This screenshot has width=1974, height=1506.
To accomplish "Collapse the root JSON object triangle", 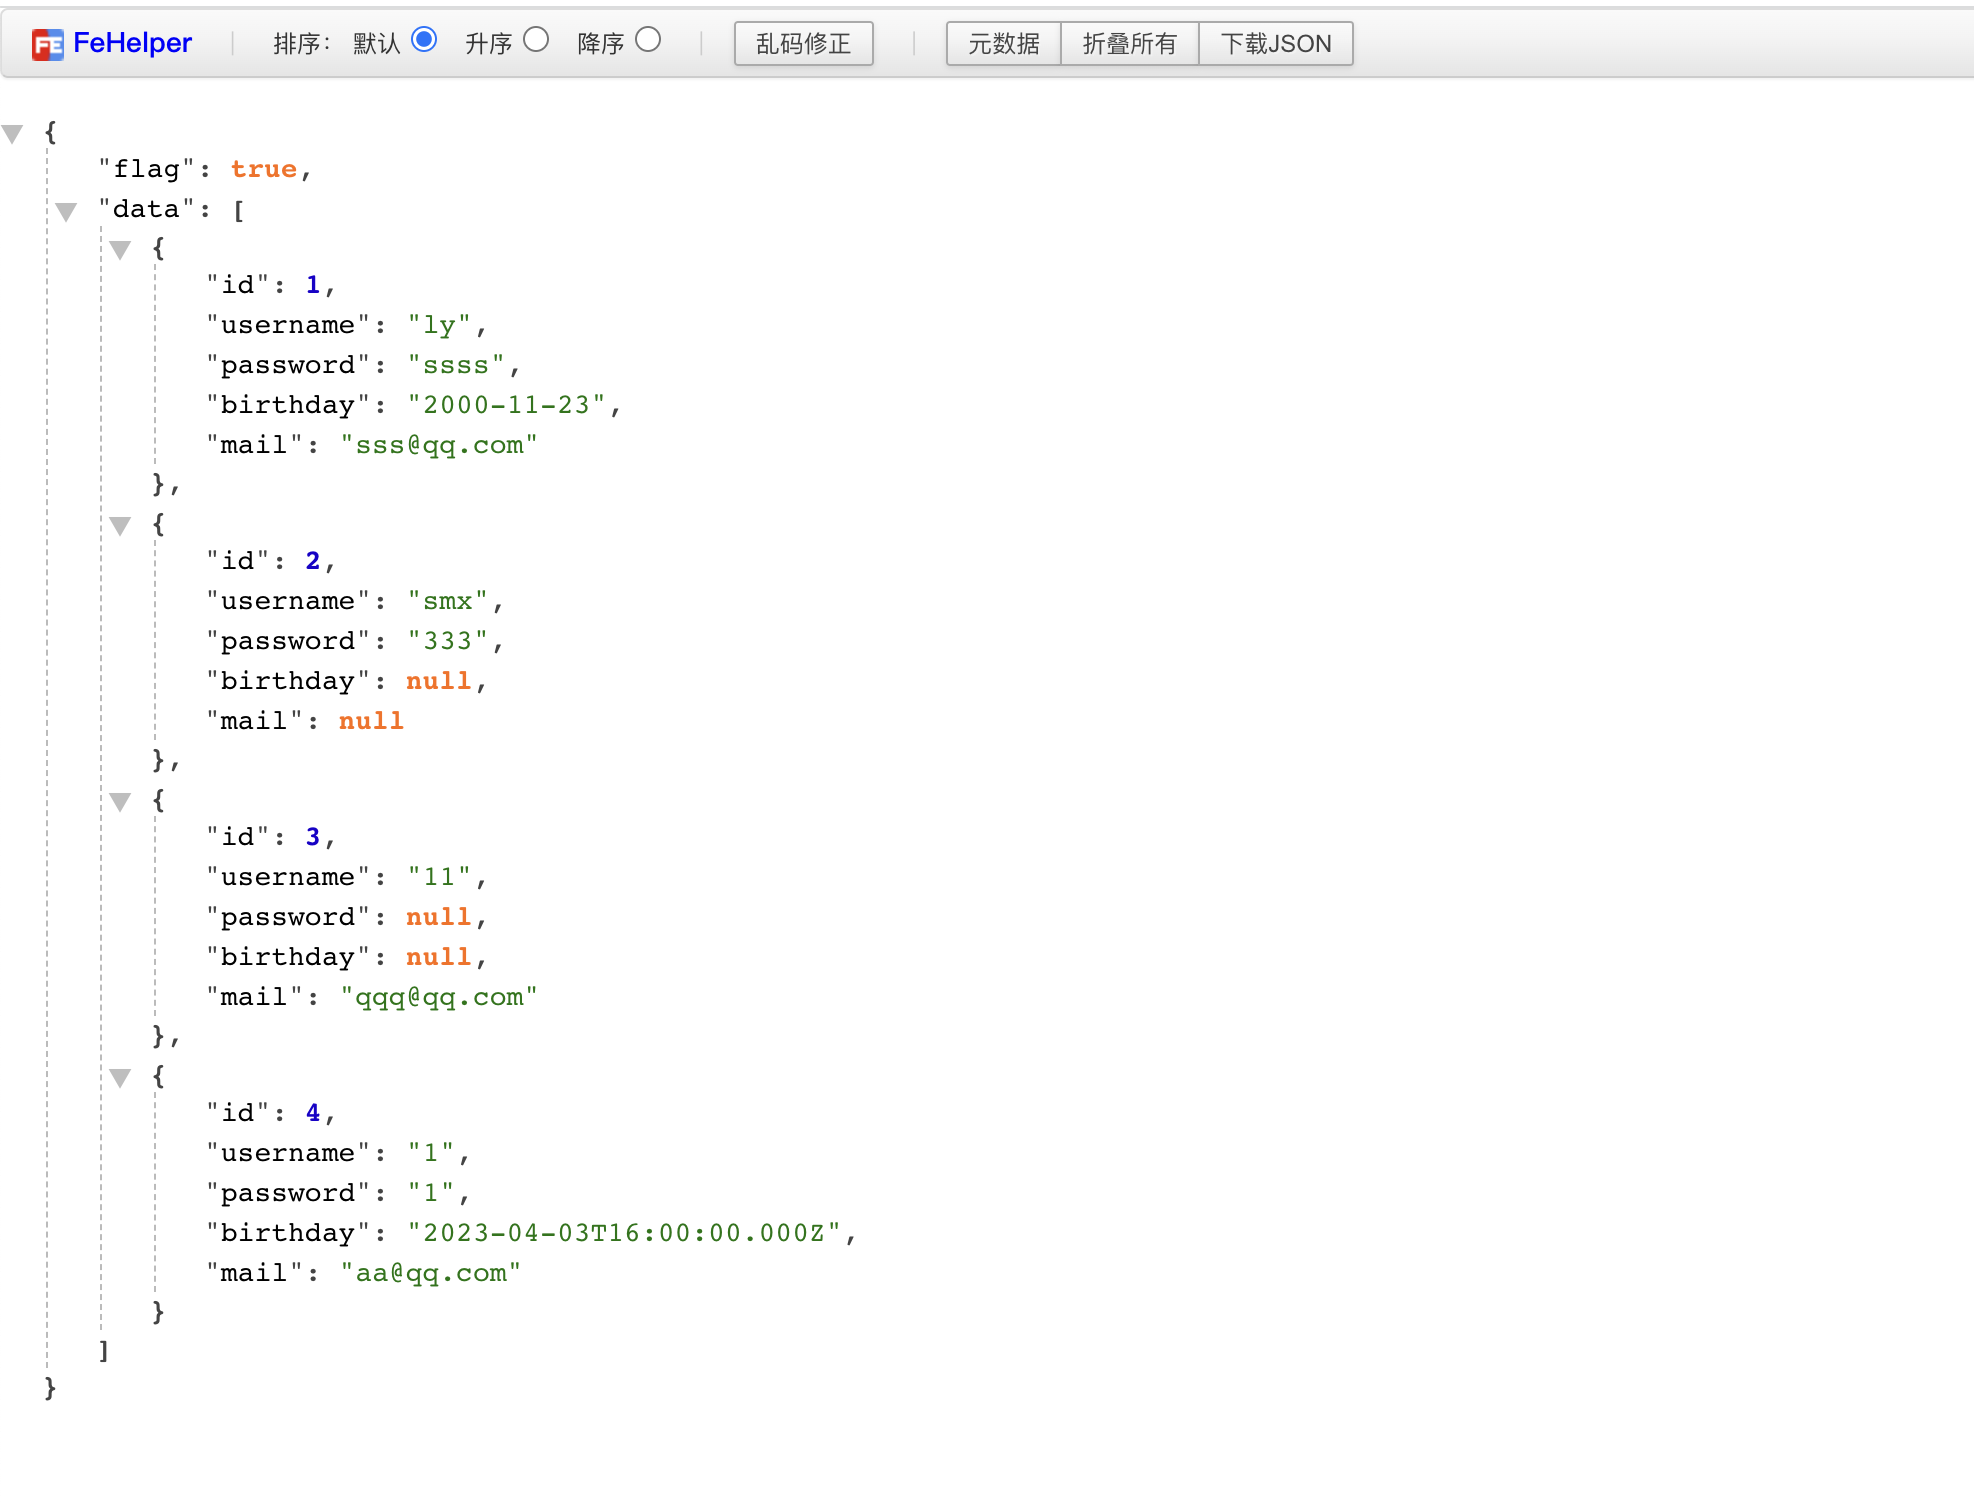I will 13,134.
